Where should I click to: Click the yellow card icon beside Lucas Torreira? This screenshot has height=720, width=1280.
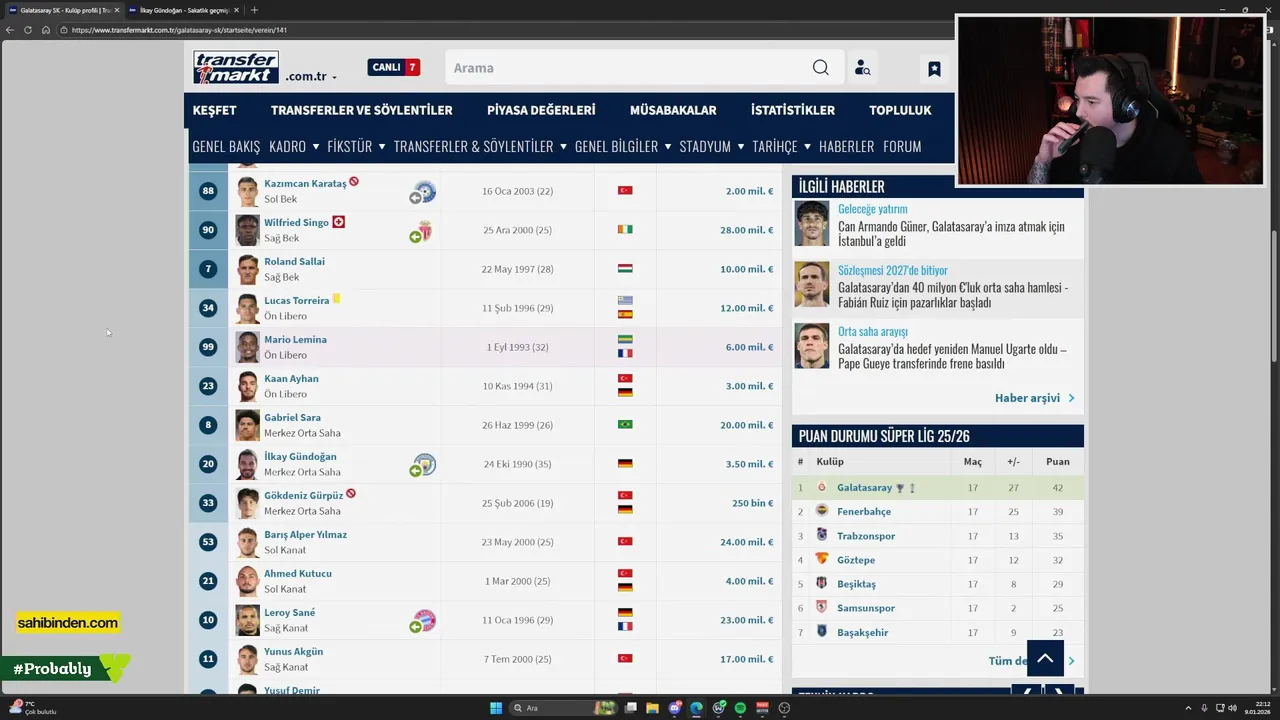(x=336, y=299)
